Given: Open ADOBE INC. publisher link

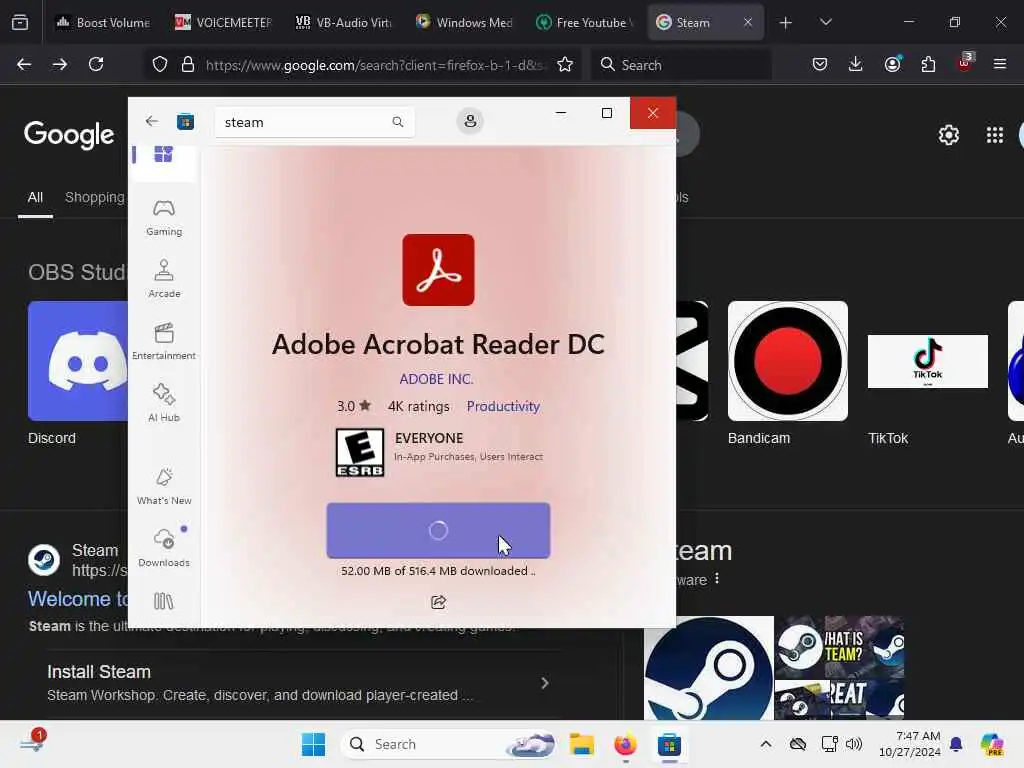Looking at the screenshot, I should (x=436, y=379).
